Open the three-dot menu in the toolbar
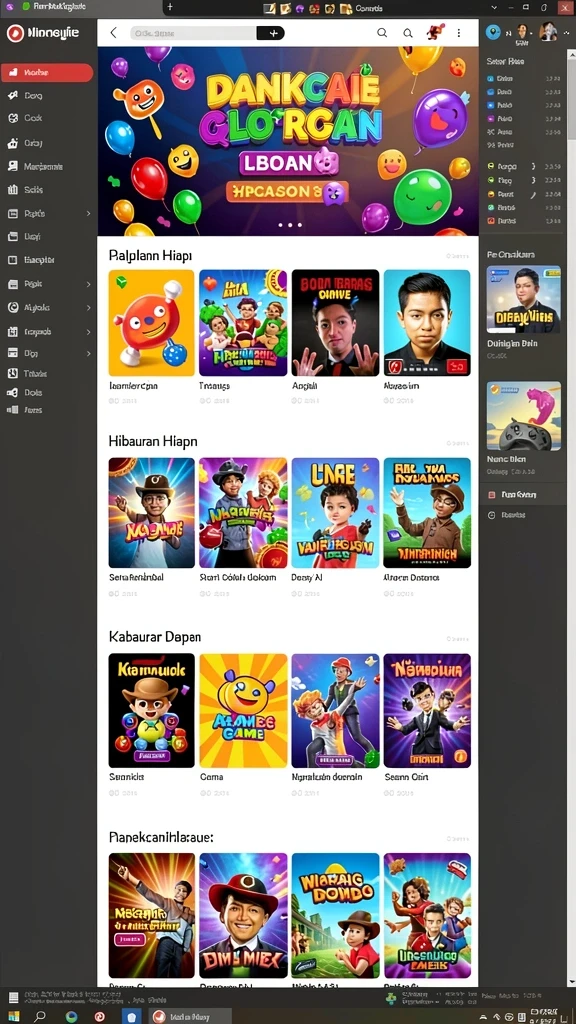Screen dimensions: 576x1024 click(458, 33)
